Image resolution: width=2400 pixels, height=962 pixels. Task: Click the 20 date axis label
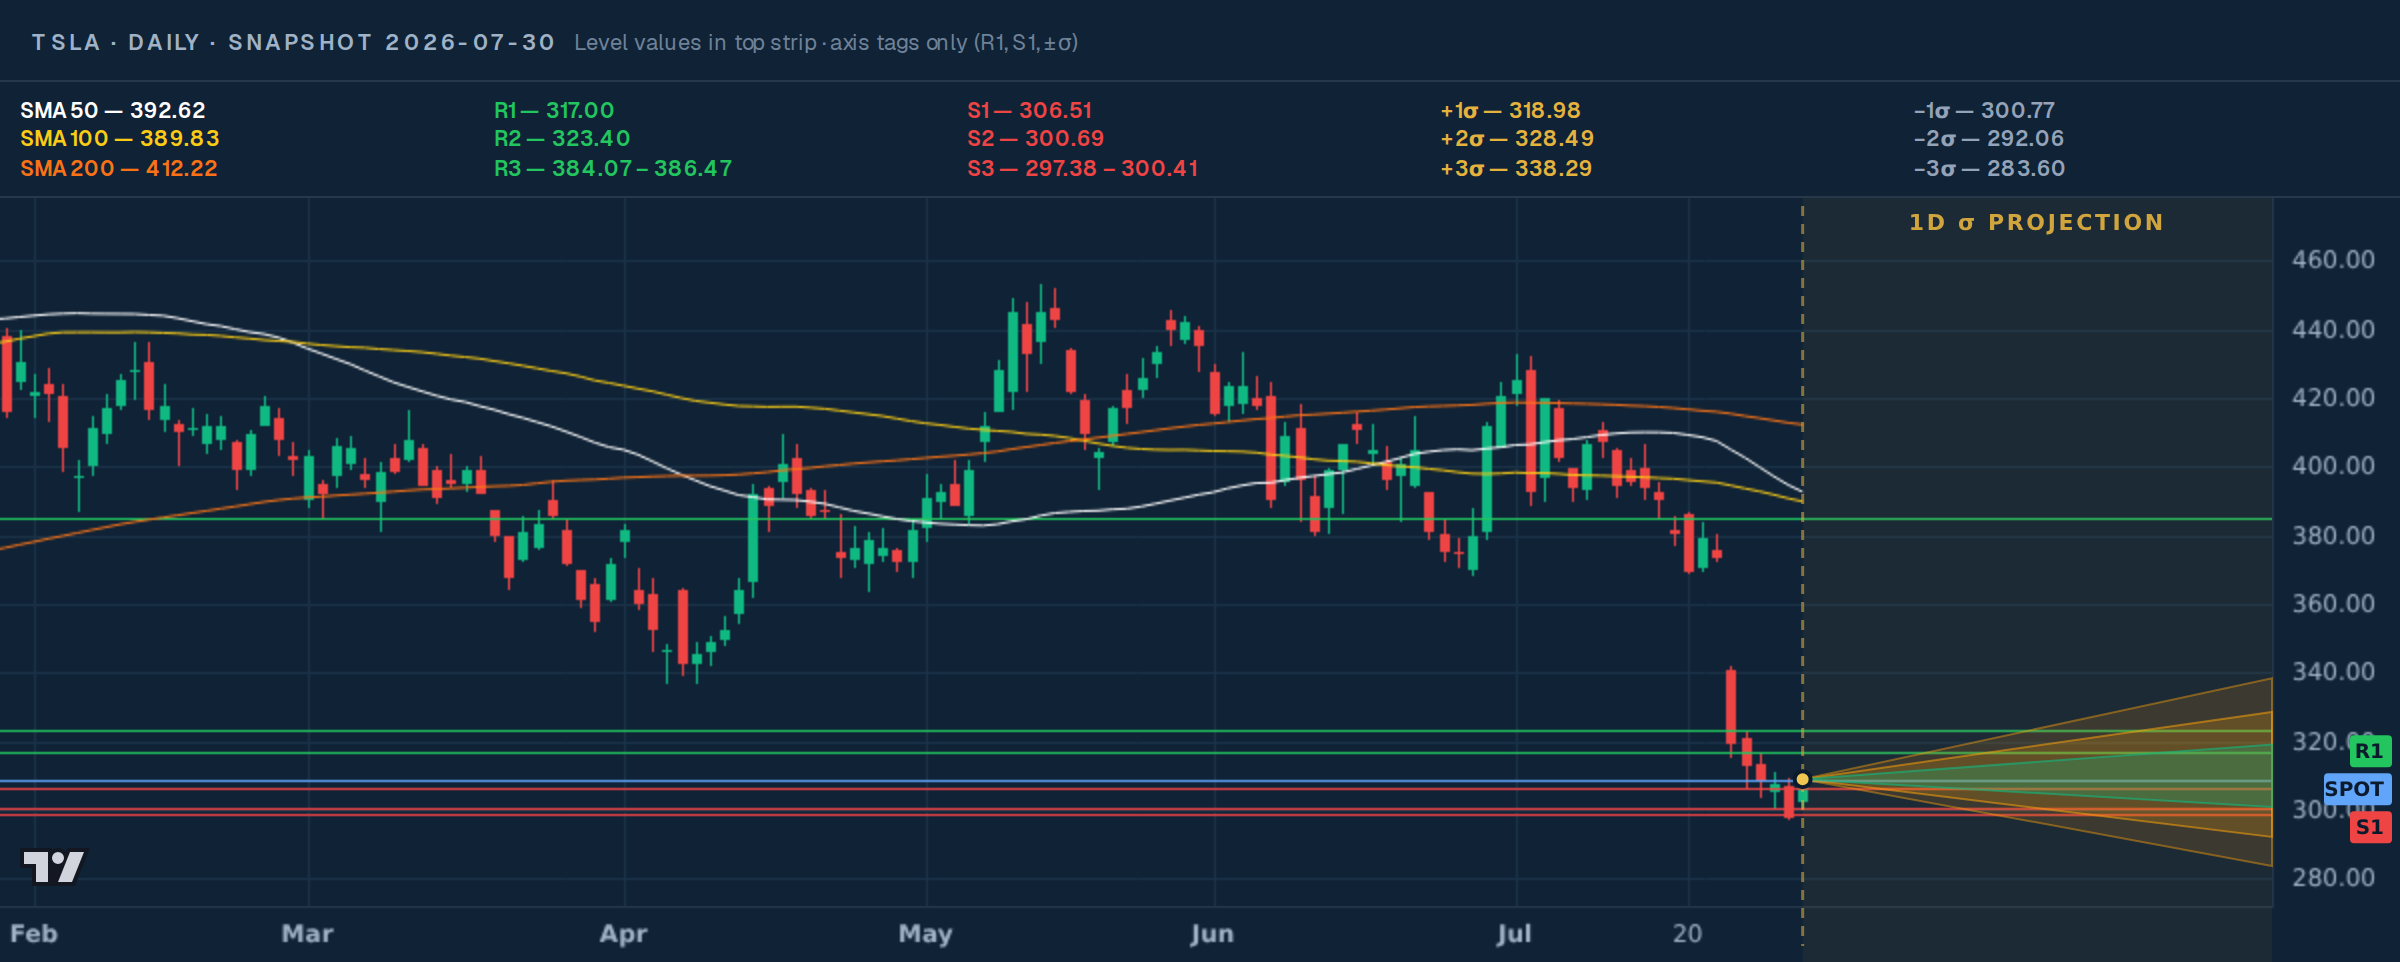(x=1688, y=934)
